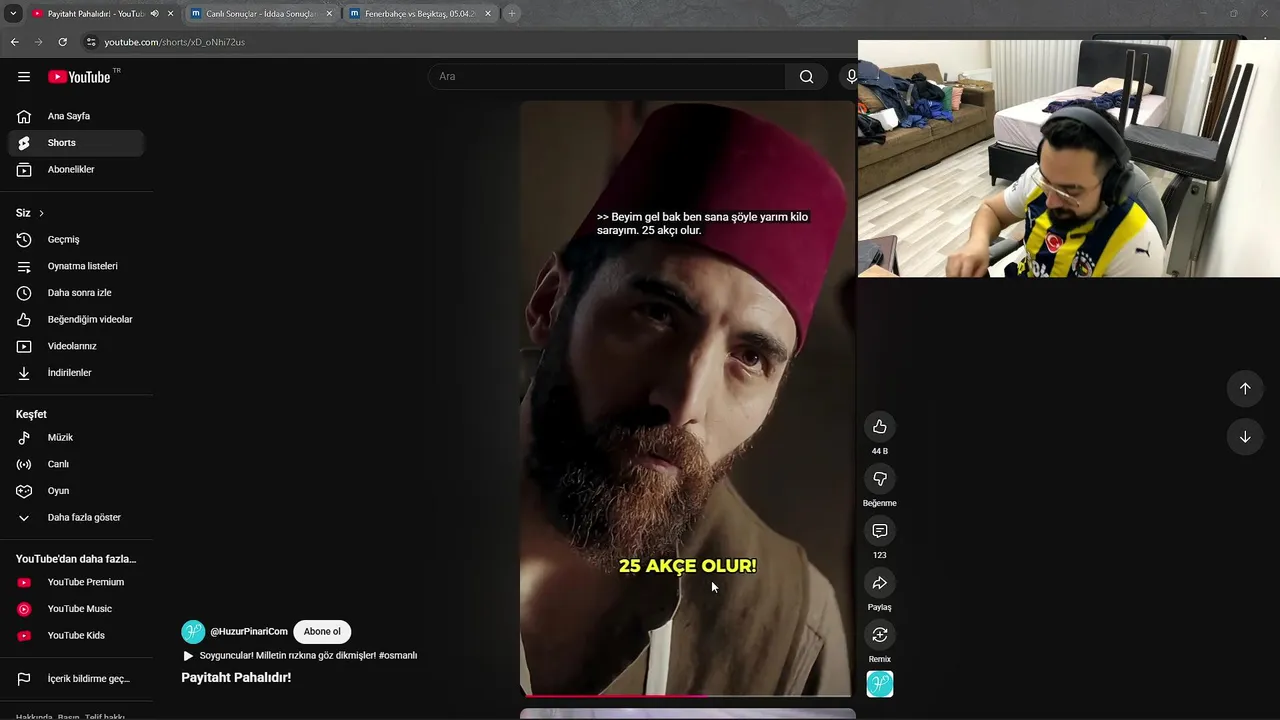Viewport: 1280px width, 720px height.
Task: Close the Fenerbahçe vs Beşiktaş tab
Action: point(488,14)
